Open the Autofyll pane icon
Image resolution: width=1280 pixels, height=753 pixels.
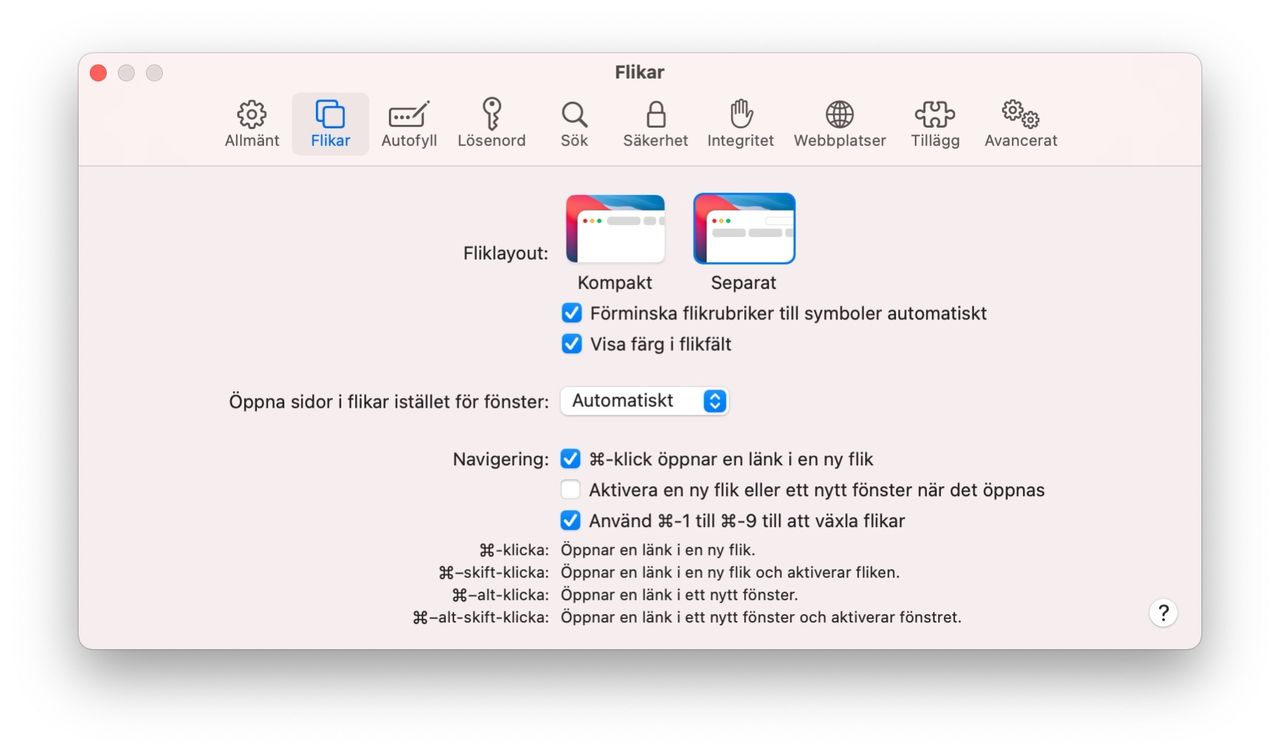(x=409, y=124)
